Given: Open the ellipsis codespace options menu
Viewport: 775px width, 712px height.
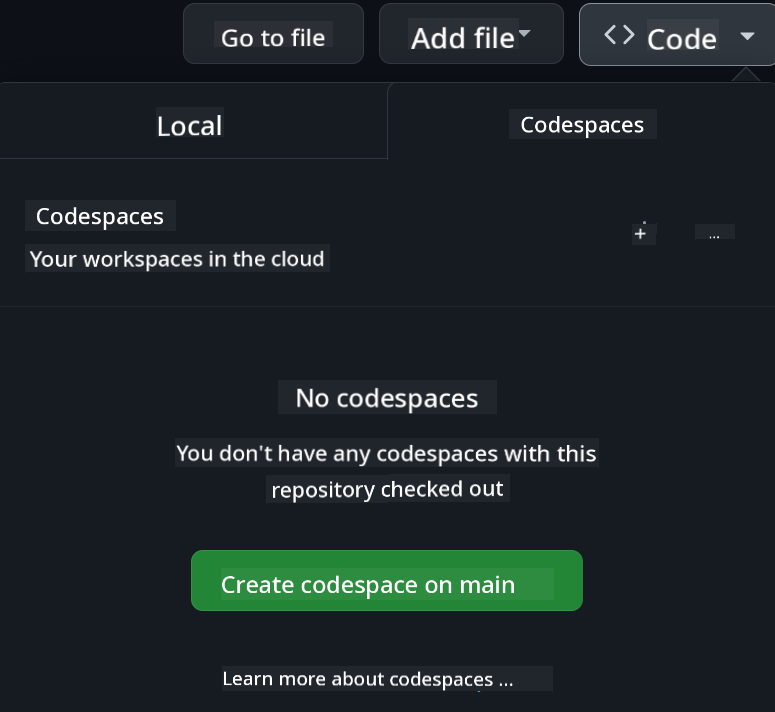Looking at the screenshot, I should tap(714, 233).
